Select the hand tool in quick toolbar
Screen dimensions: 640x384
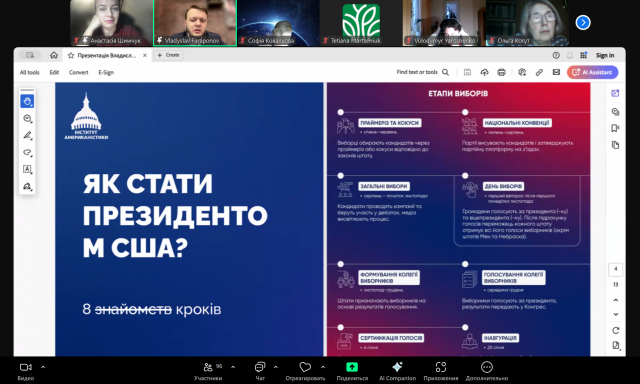coord(27,101)
